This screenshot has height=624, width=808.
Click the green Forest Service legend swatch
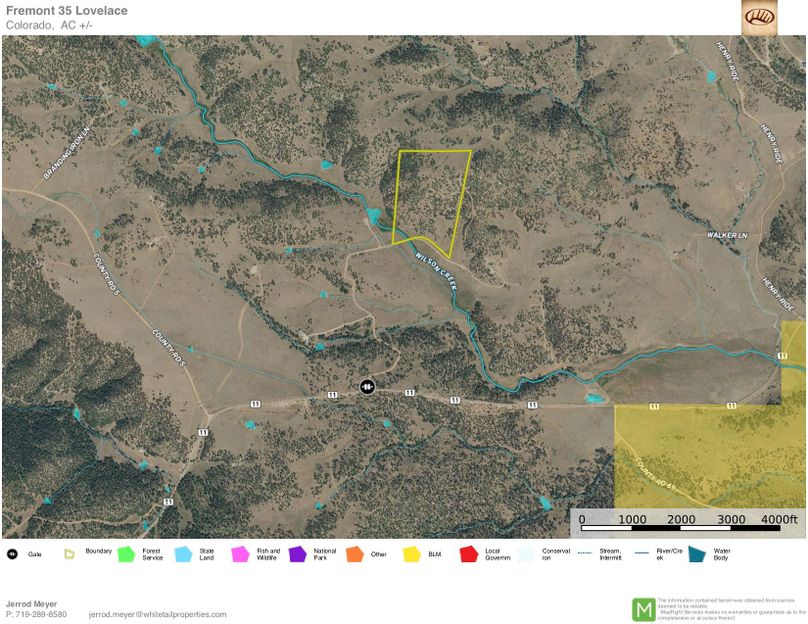126,553
